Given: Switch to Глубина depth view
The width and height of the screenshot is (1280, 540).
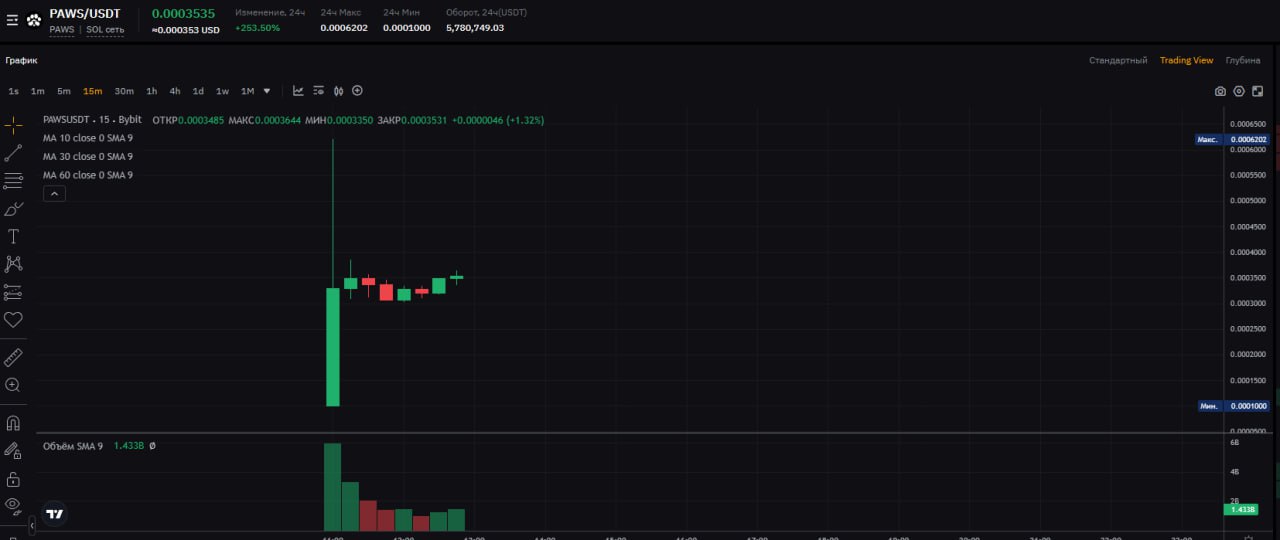Looking at the screenshot, I should [x=1243, y=60].
